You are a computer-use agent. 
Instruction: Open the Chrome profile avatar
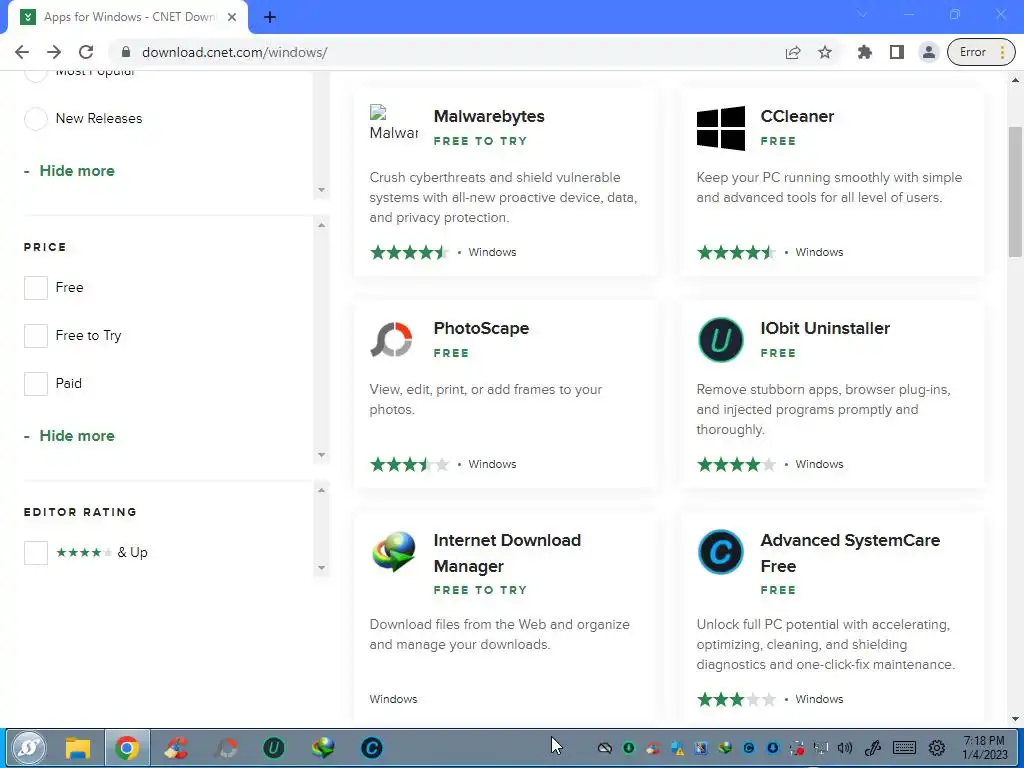pos(928,52)
